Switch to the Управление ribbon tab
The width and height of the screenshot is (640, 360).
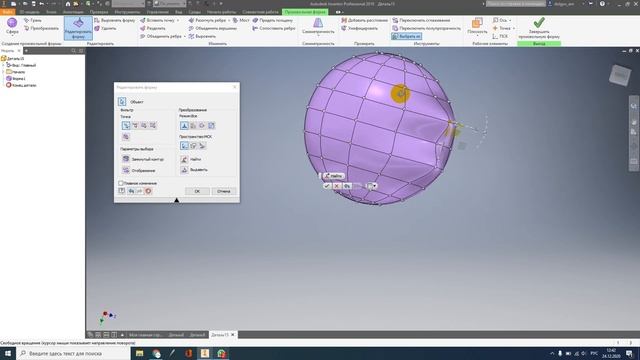pos(158,12)
